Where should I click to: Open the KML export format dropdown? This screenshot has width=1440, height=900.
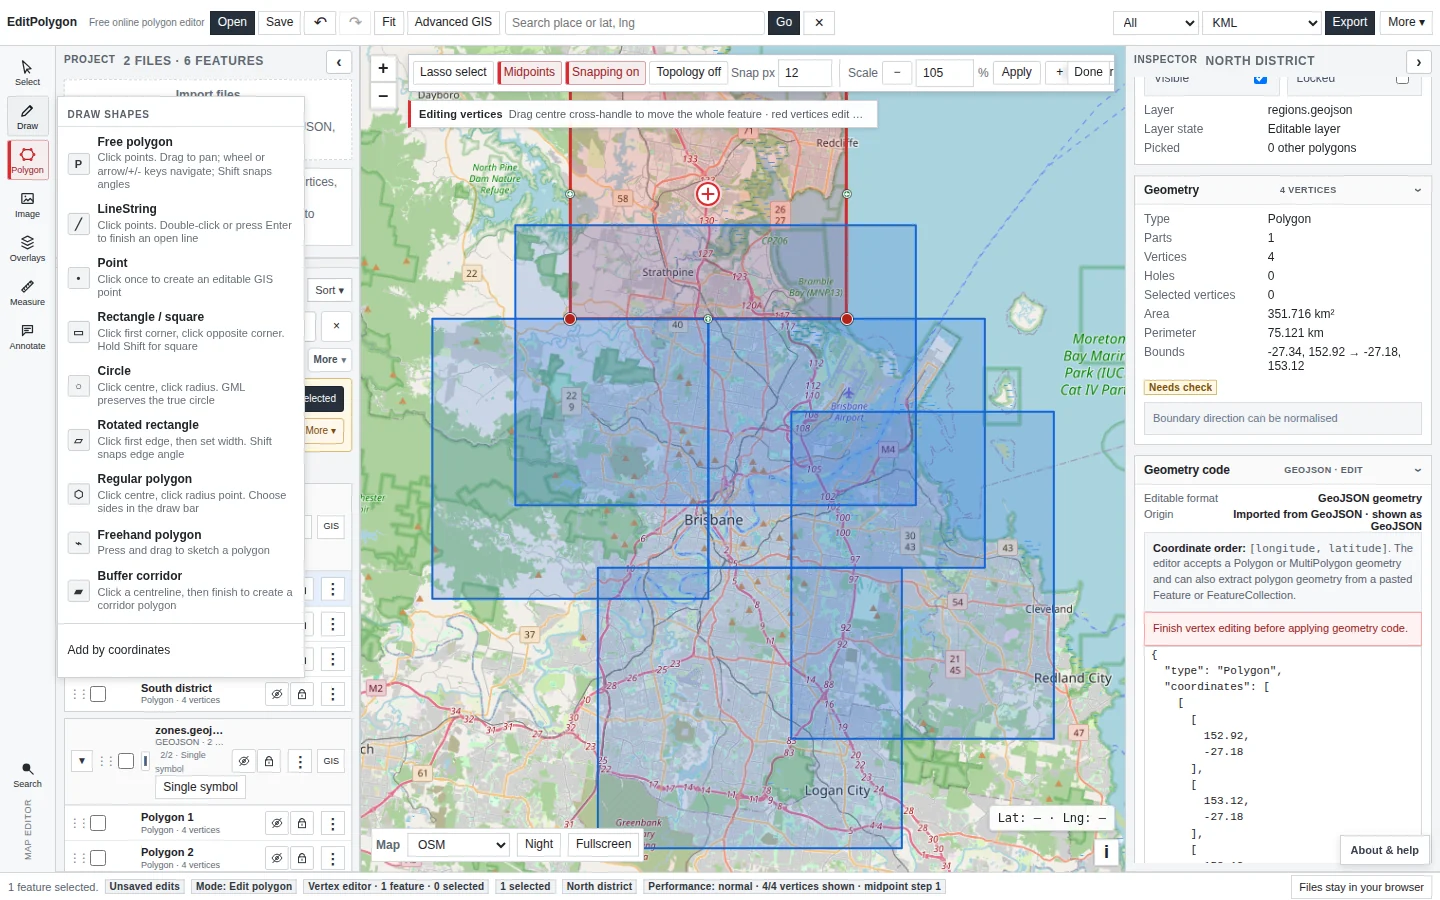point(1262,22)
